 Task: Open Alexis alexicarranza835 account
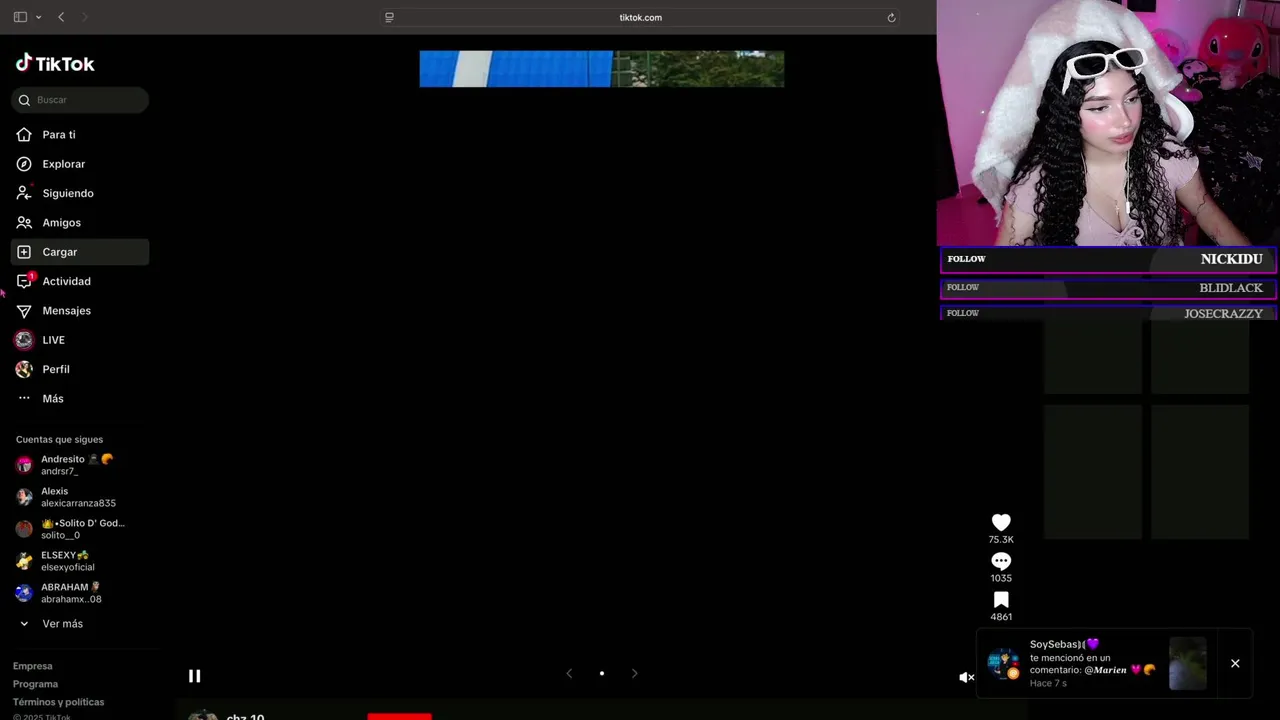click(x=80, y=497)
